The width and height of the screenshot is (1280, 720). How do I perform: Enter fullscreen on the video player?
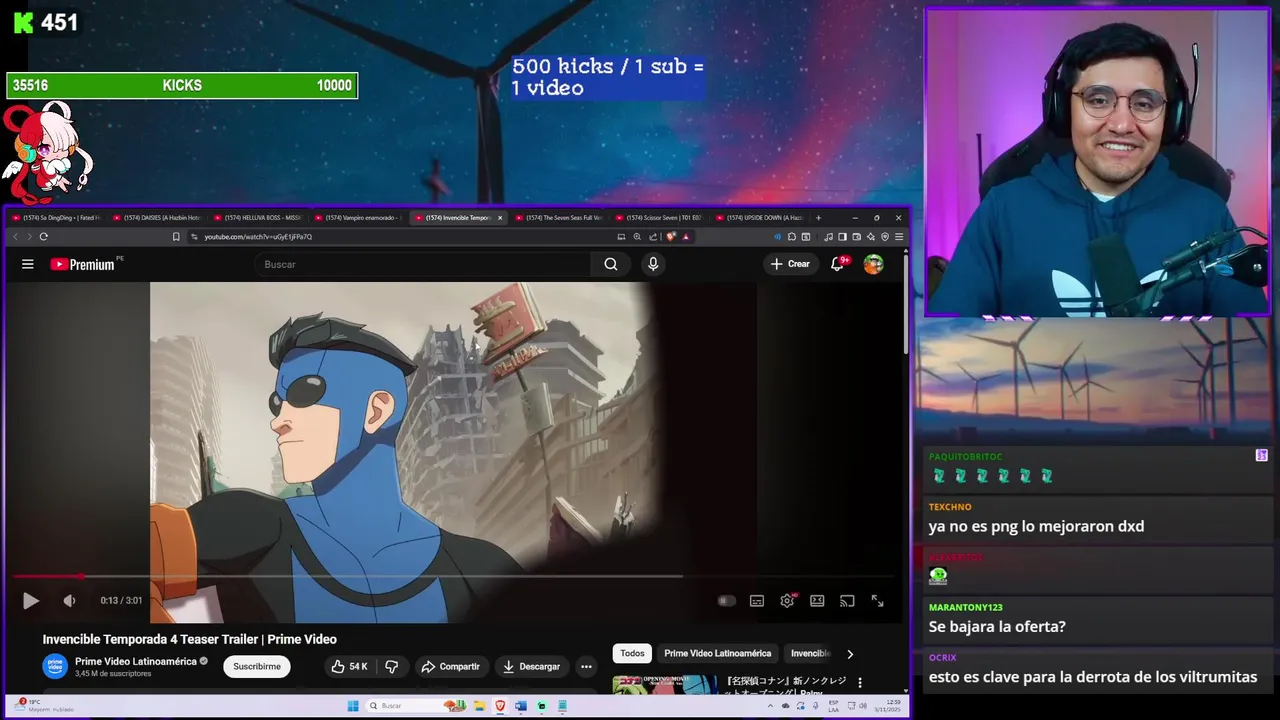coord(877,600)
